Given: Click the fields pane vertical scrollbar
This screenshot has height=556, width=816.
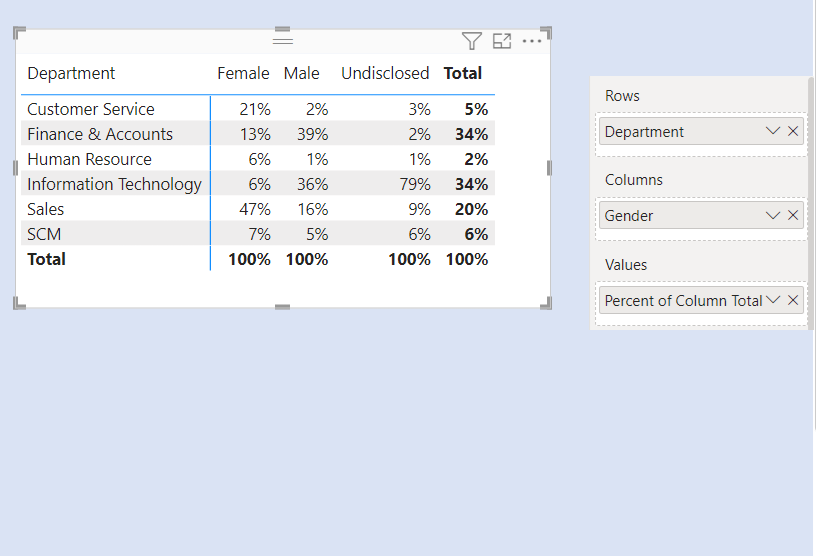Looking at the screenshot, I should click(x=811, y=200).
